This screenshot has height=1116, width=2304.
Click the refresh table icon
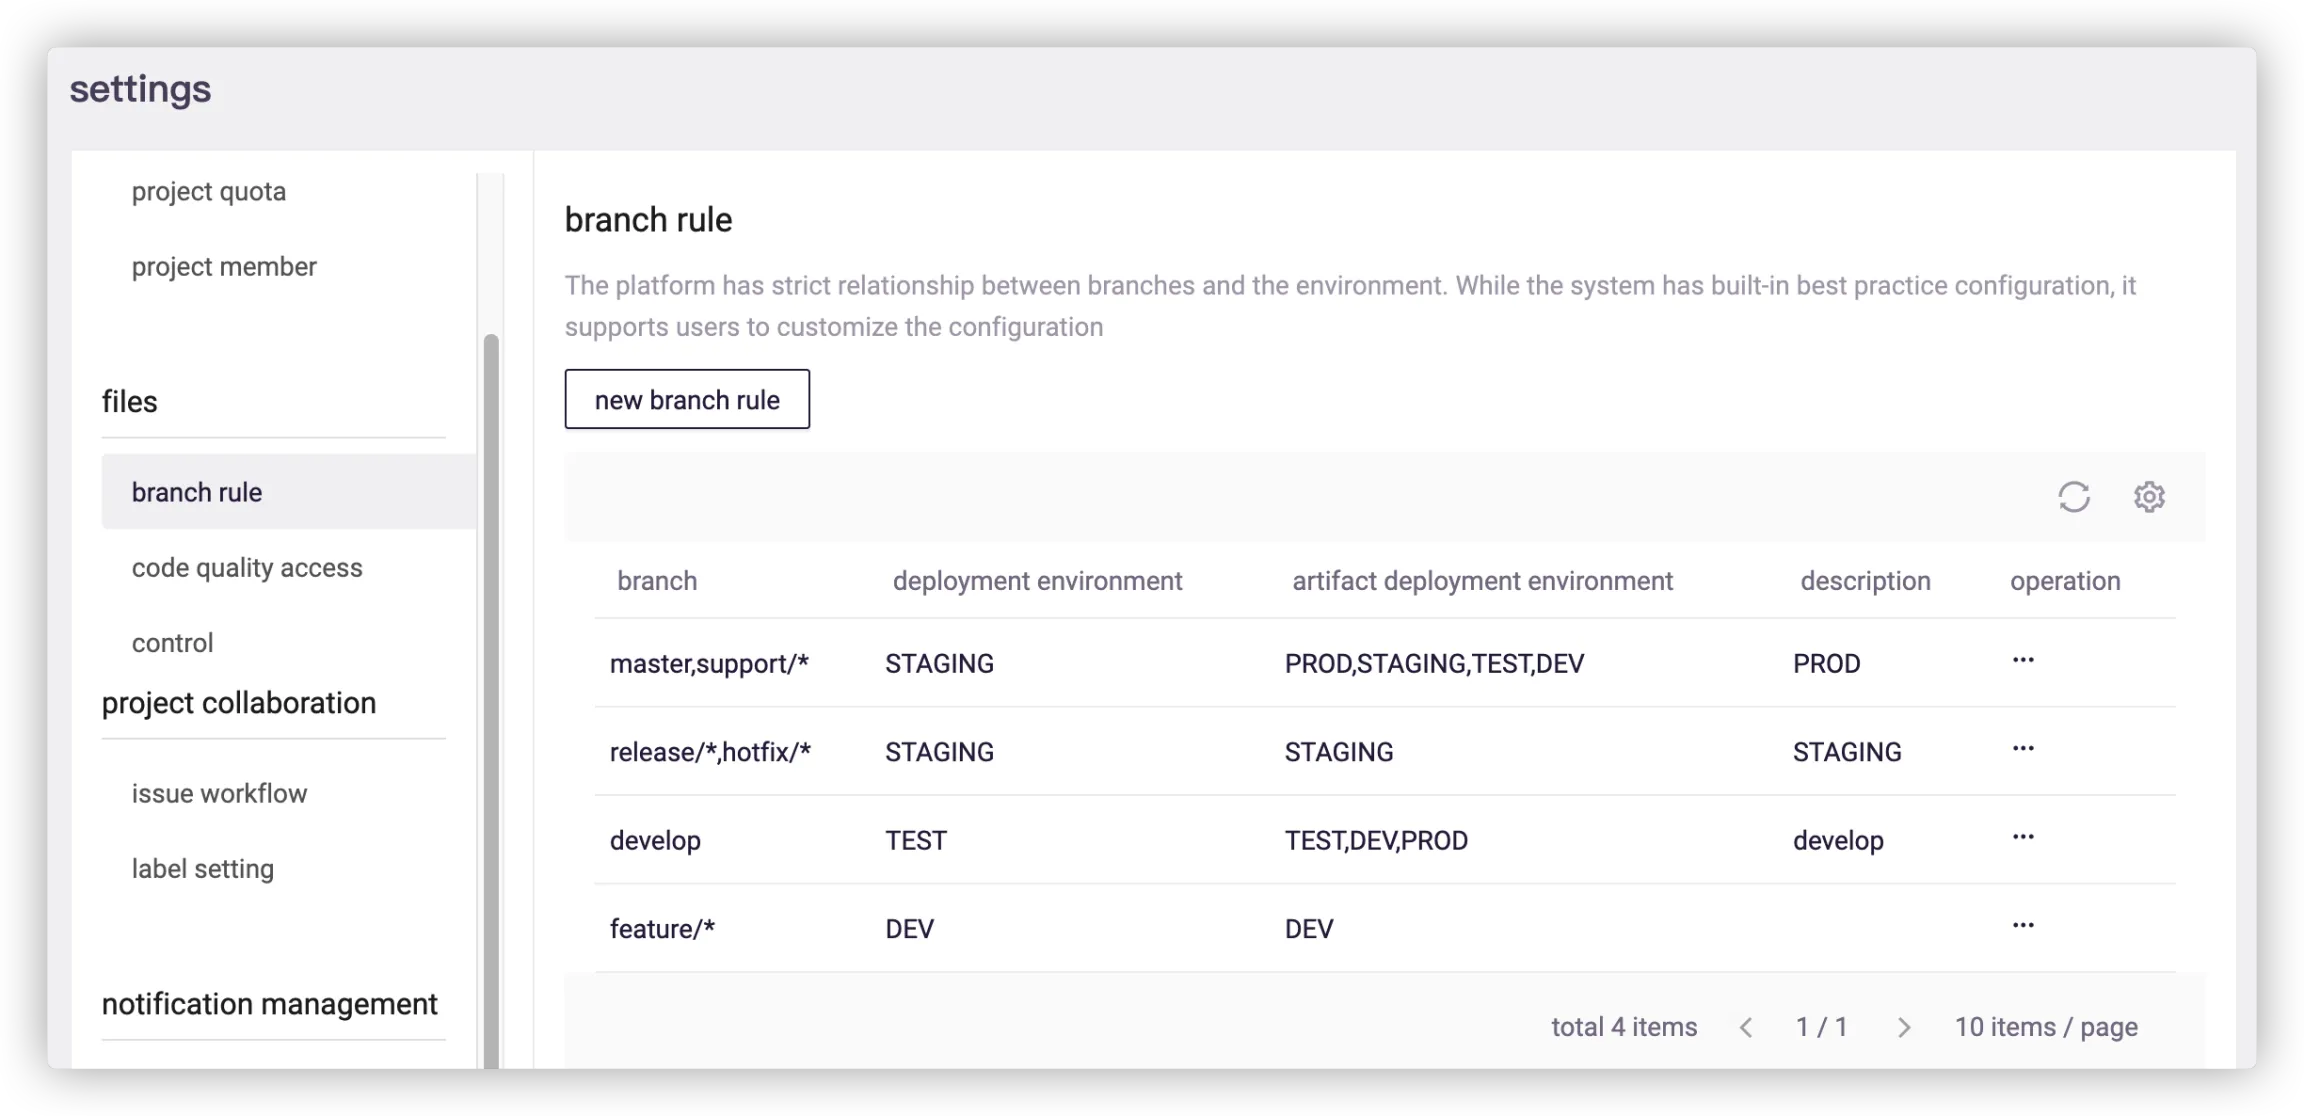[2073, 497]
